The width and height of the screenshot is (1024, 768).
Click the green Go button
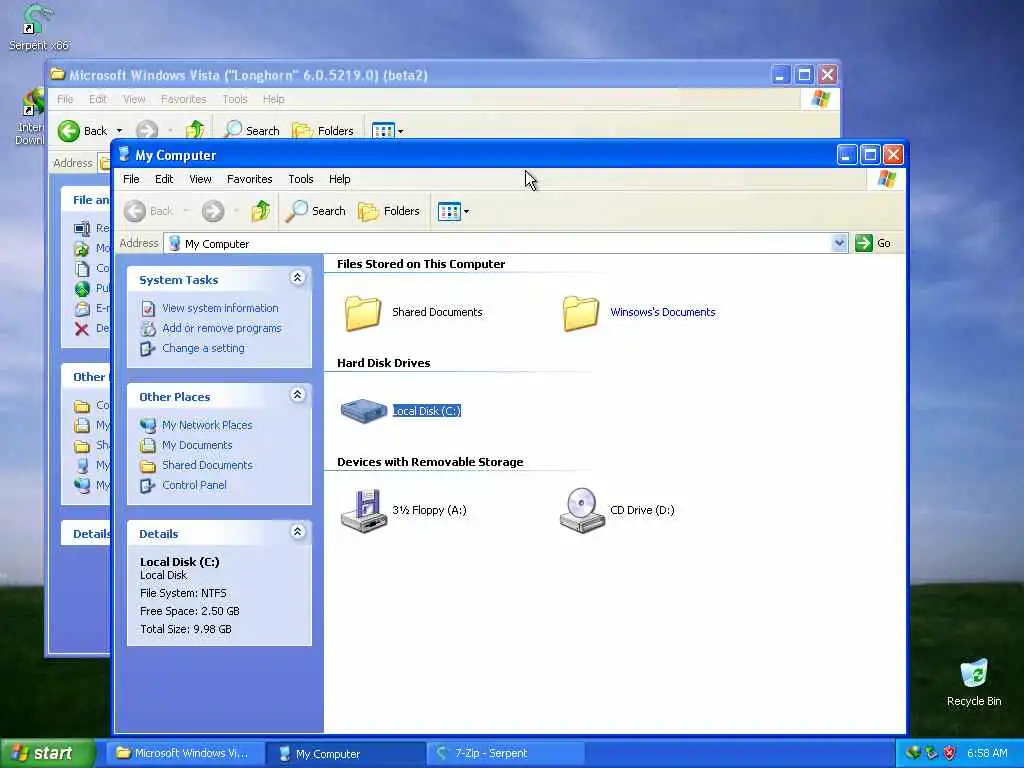[x=873, y=243]
